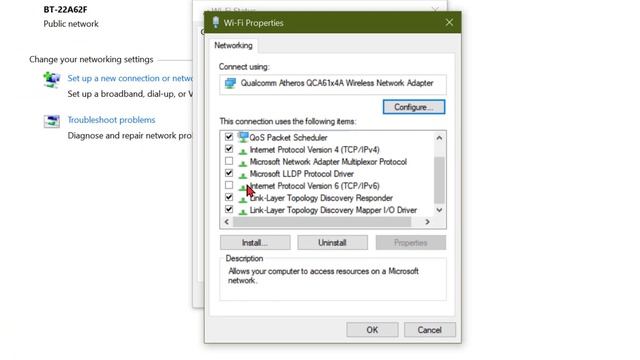
Task: Click the Install button
Action: pos(255,242)
